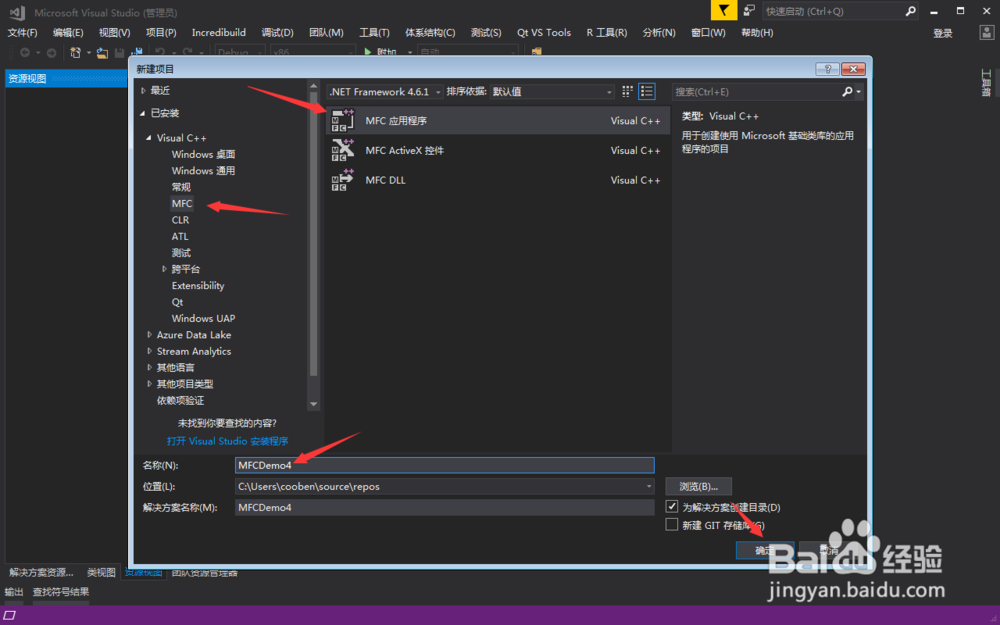The height and width of the screenshot is (625, 1000).
Task: Open the 编辑(E) menu
Action: [x=68, y=33]
